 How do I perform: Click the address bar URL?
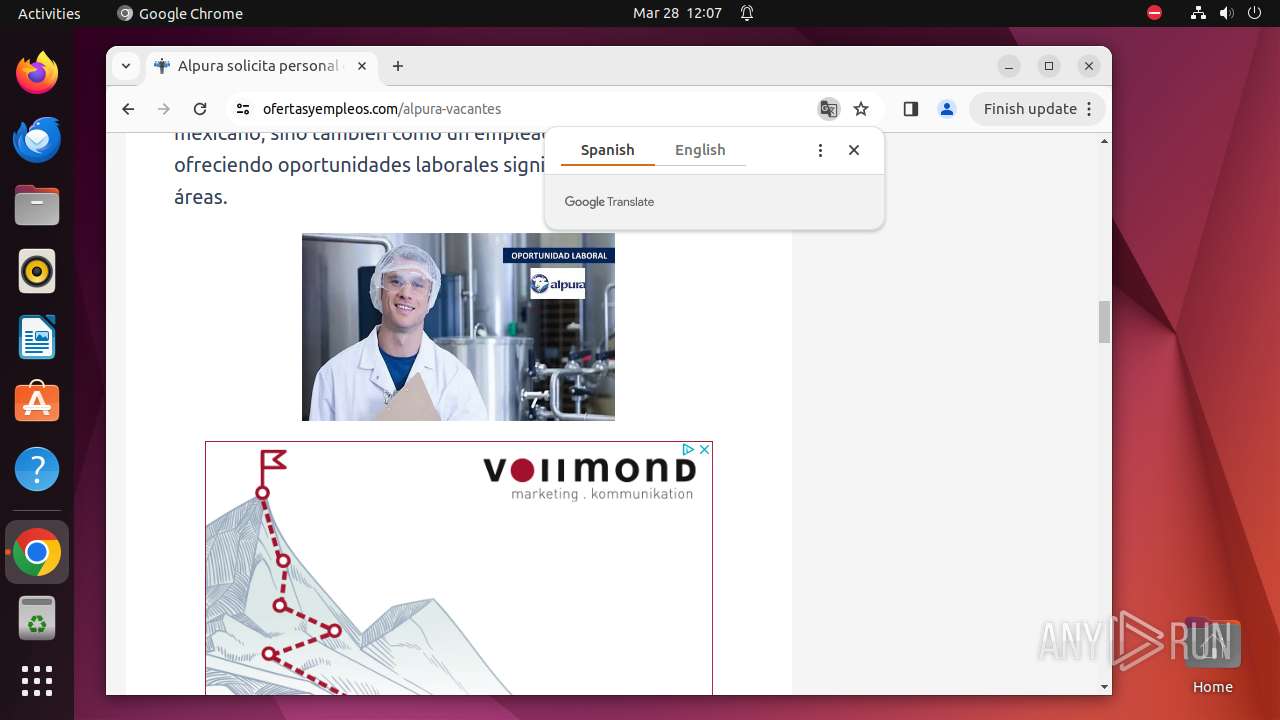pos(382,109)
